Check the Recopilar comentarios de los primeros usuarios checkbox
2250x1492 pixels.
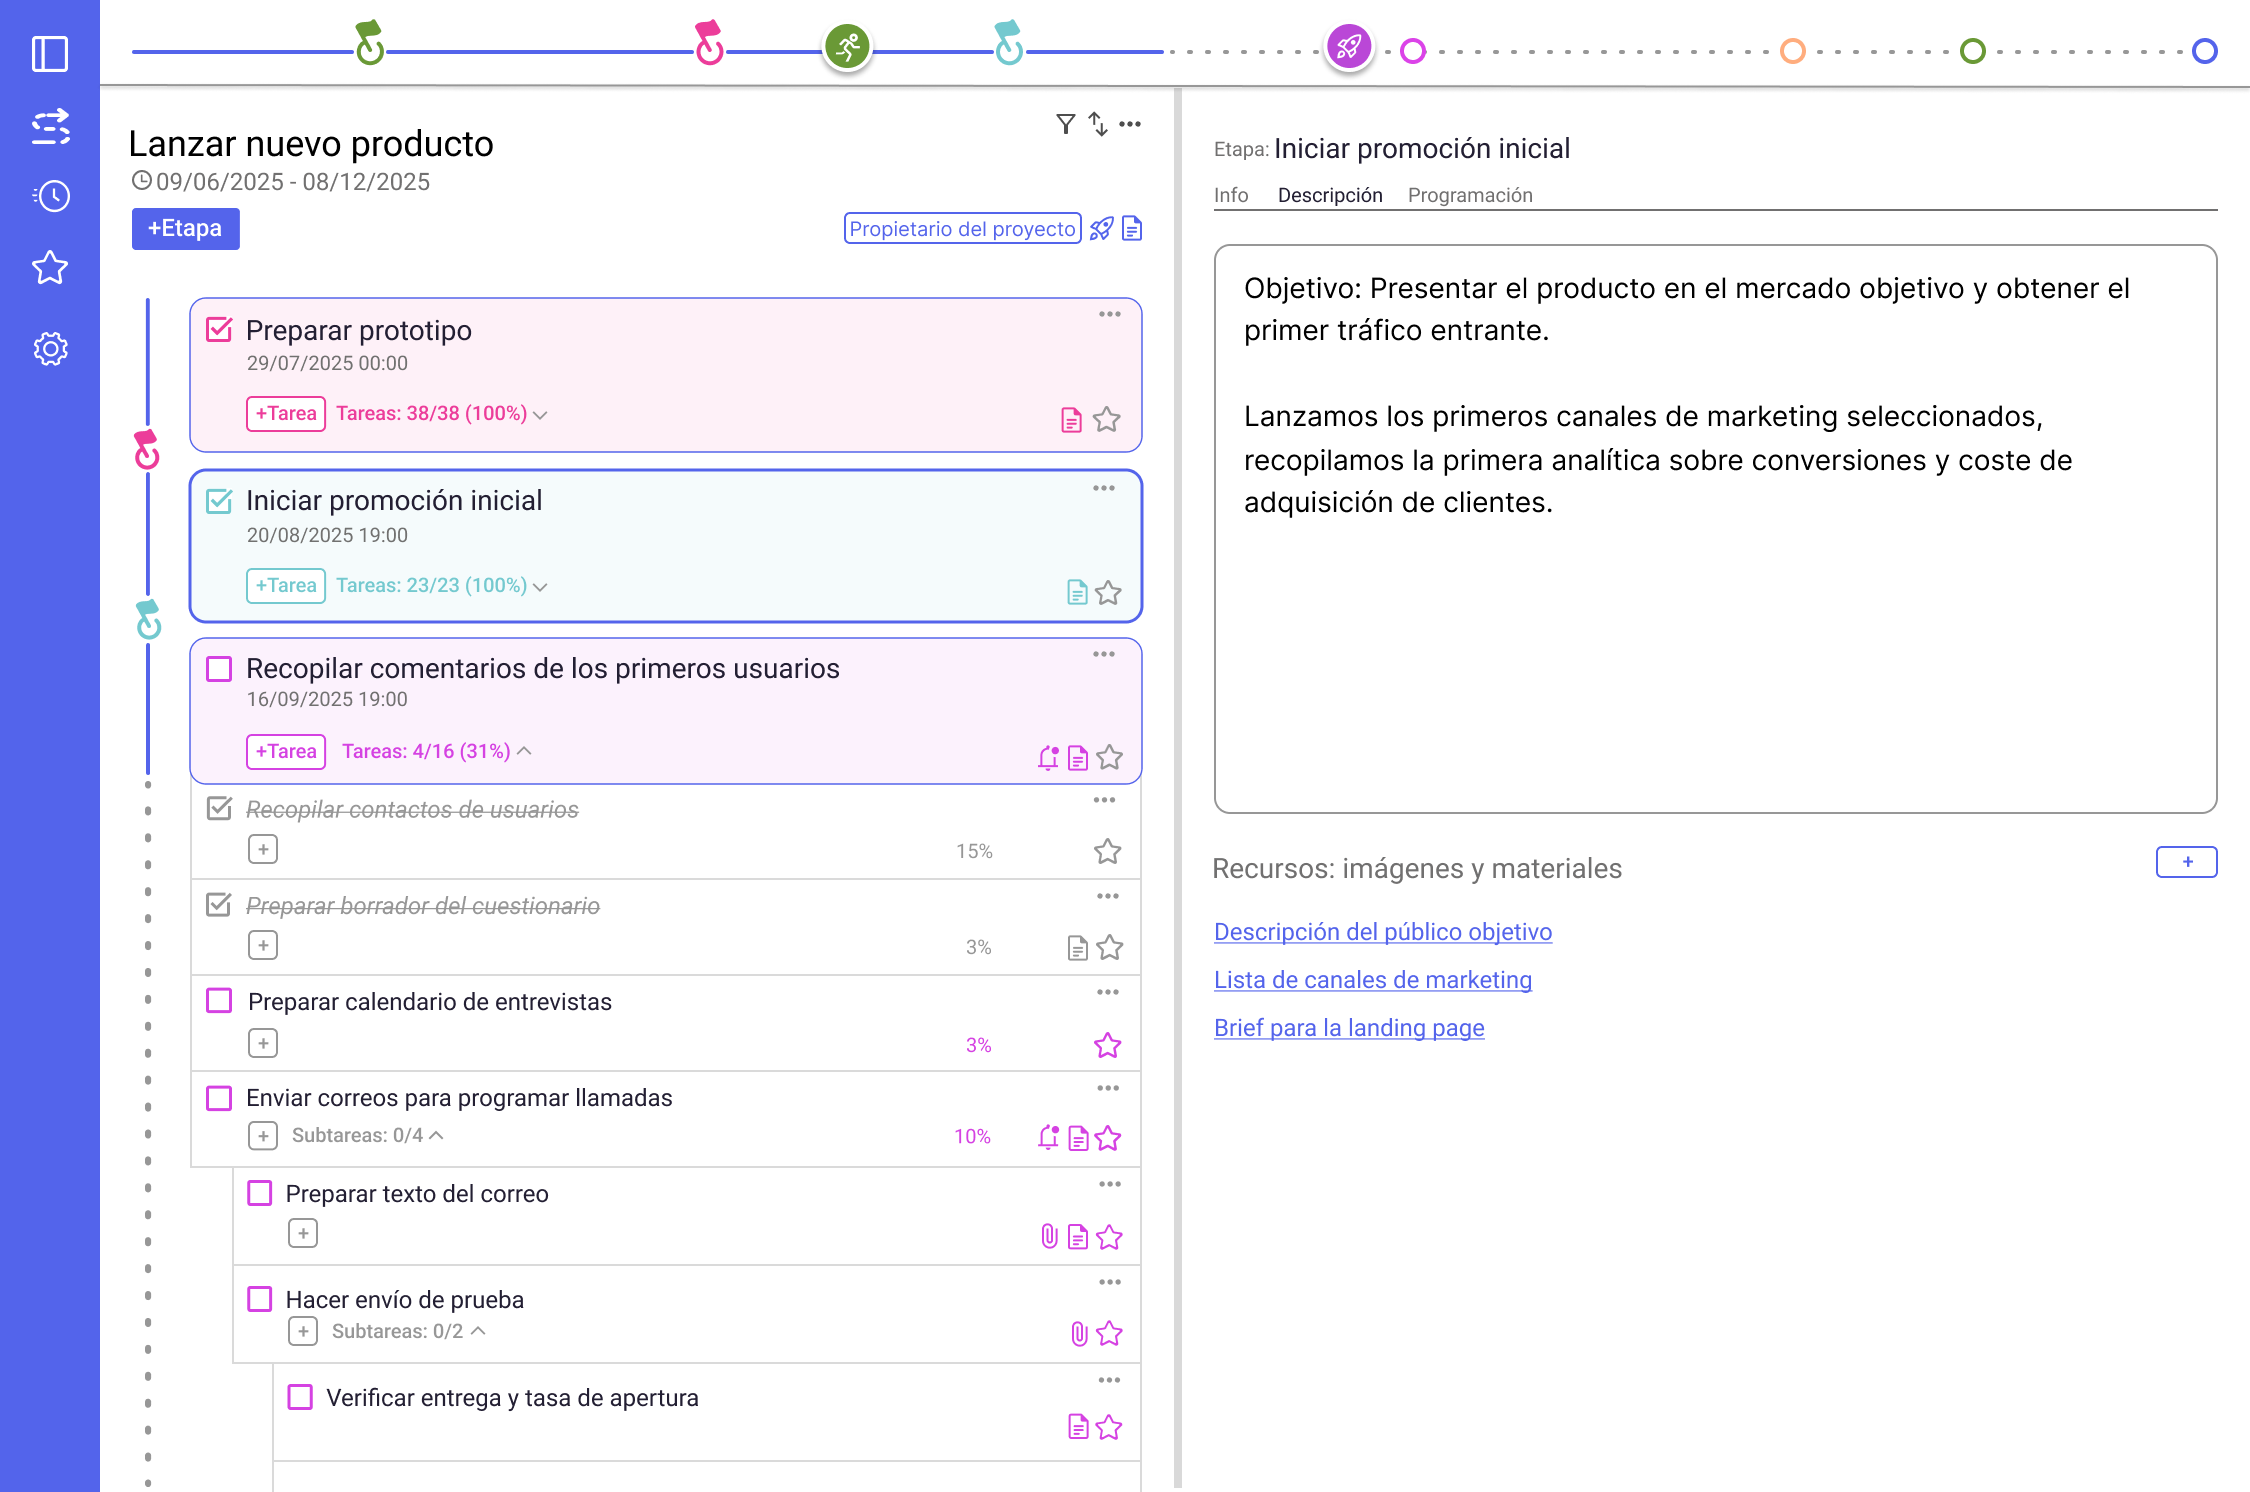pos(219,669)
